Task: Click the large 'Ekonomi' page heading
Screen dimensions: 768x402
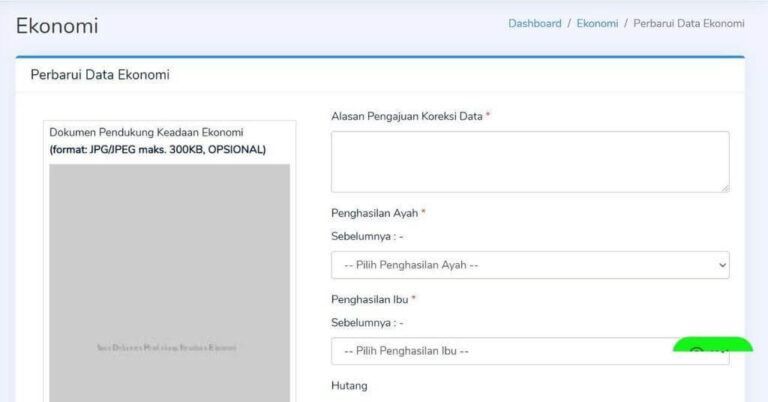Action: 57,26
